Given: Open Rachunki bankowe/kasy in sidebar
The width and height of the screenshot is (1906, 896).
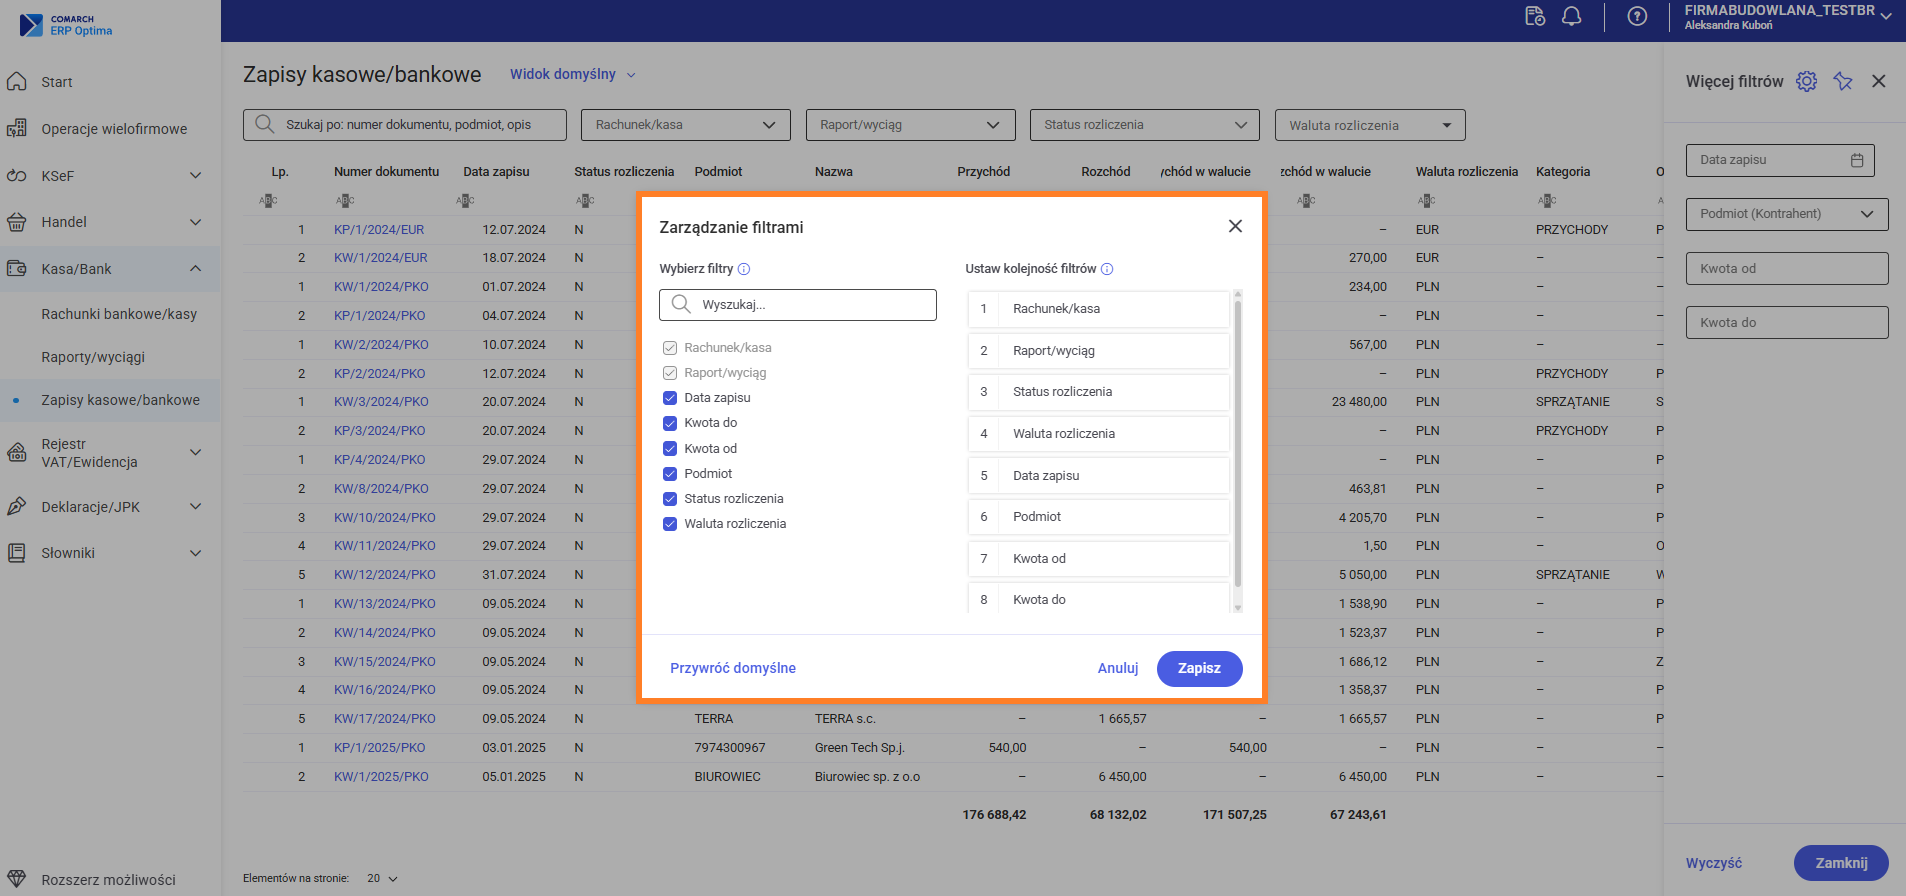Looking at the screenshot, I should point(119,314).
